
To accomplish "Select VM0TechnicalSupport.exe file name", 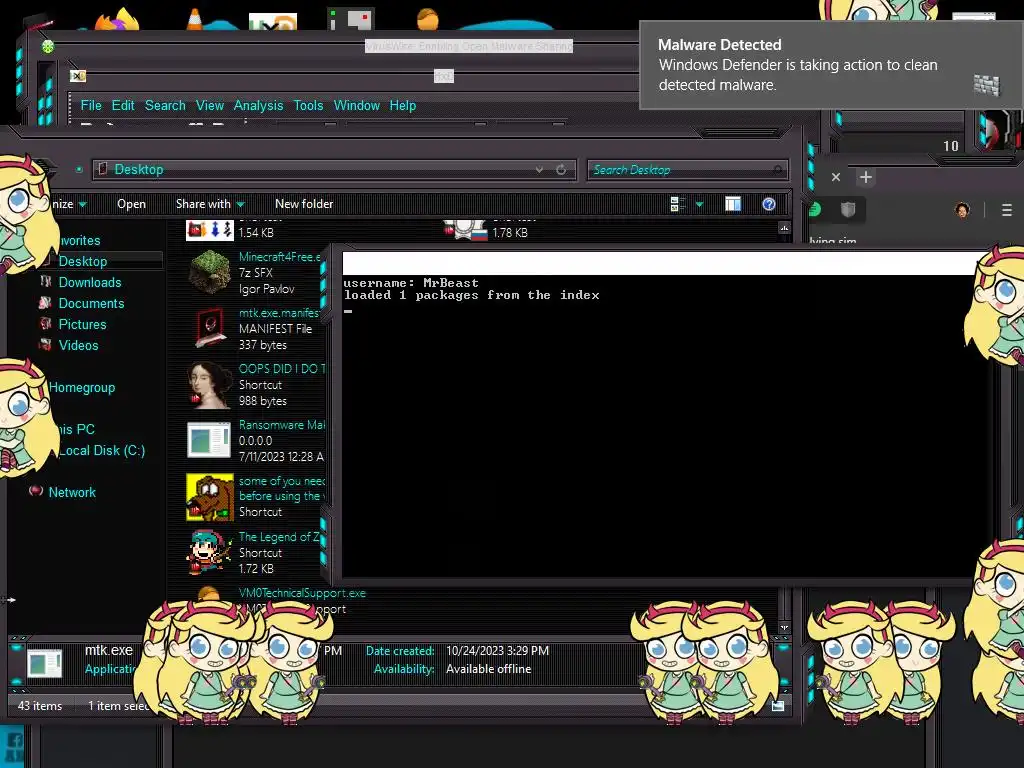I will click(302, 593).
